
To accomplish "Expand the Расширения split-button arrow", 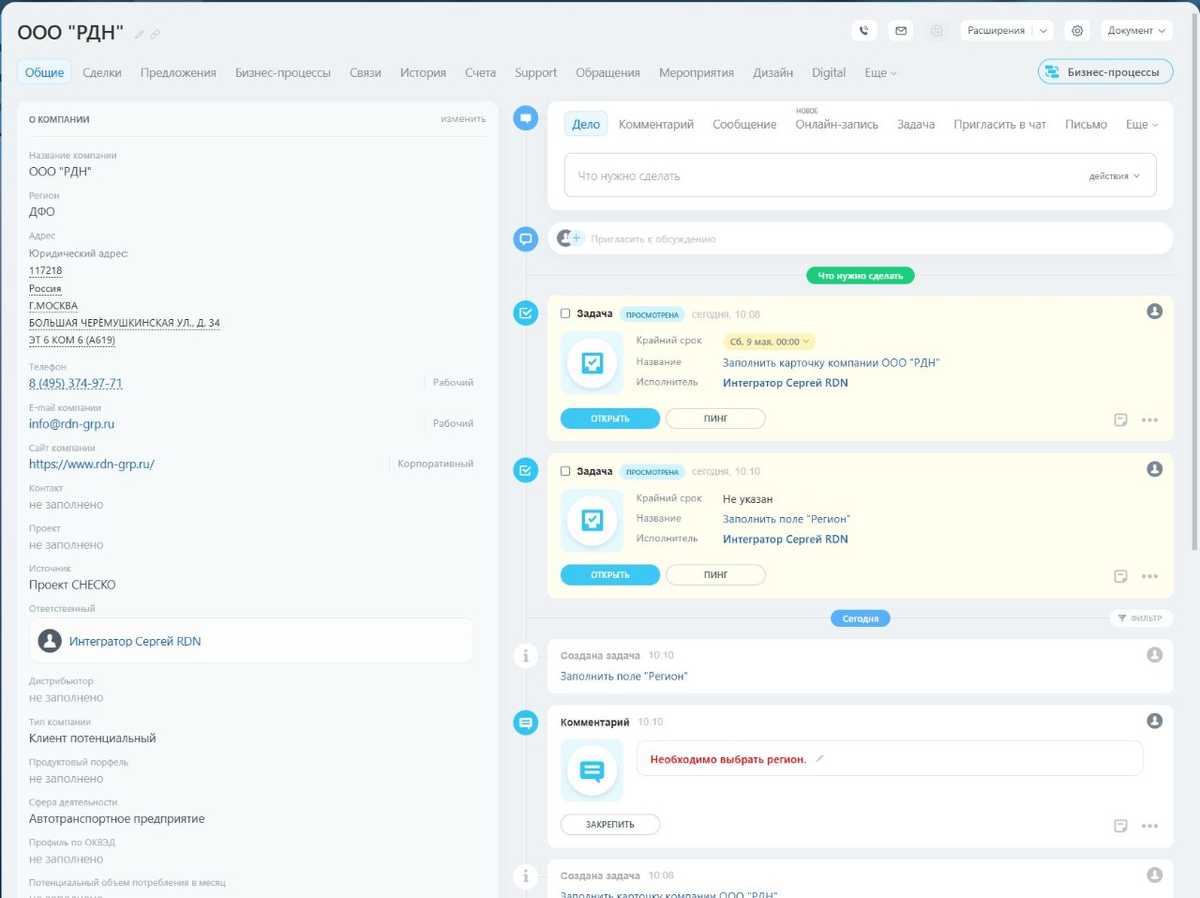I will [x=1043, y=31].
